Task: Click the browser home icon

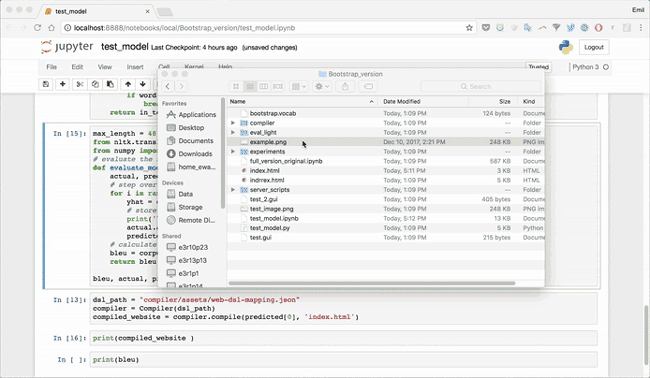Action: coord(51,28)
